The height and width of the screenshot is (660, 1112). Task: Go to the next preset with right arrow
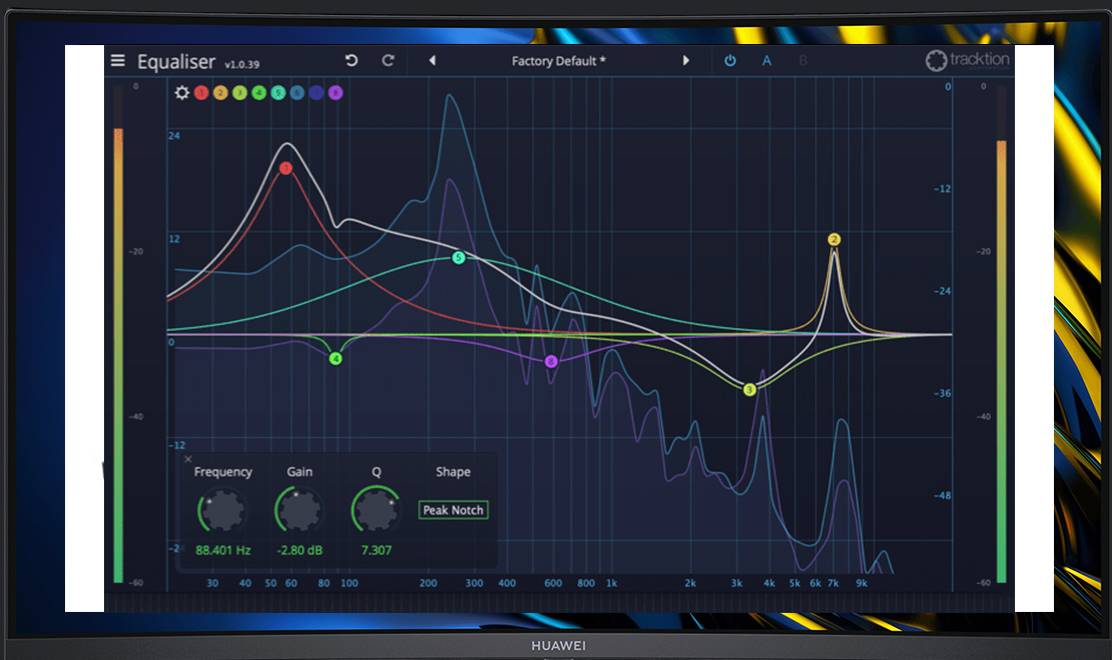(x=686, y=60)
